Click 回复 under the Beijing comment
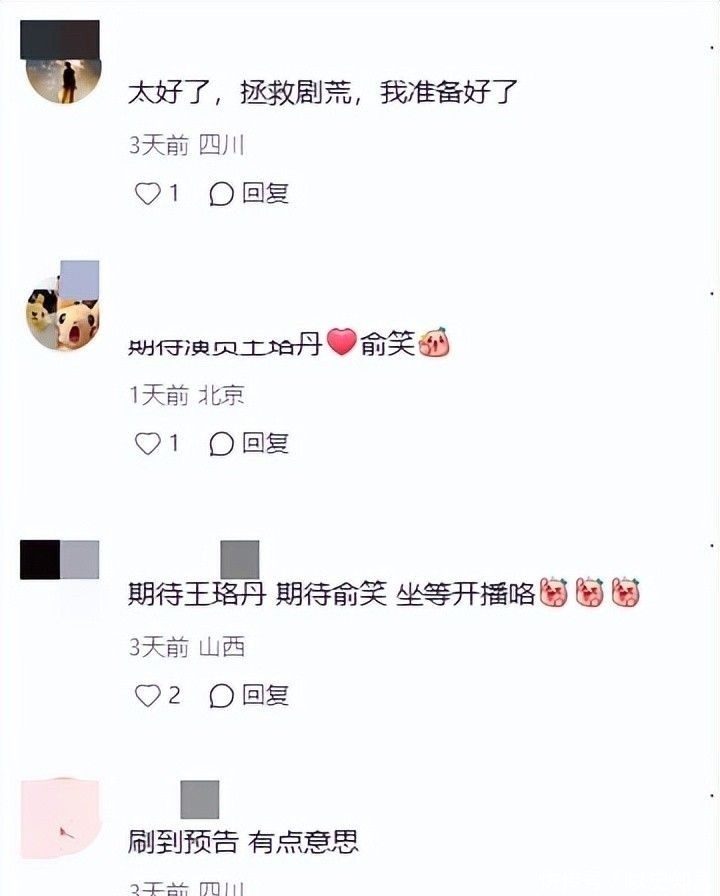 click(266, 443)
